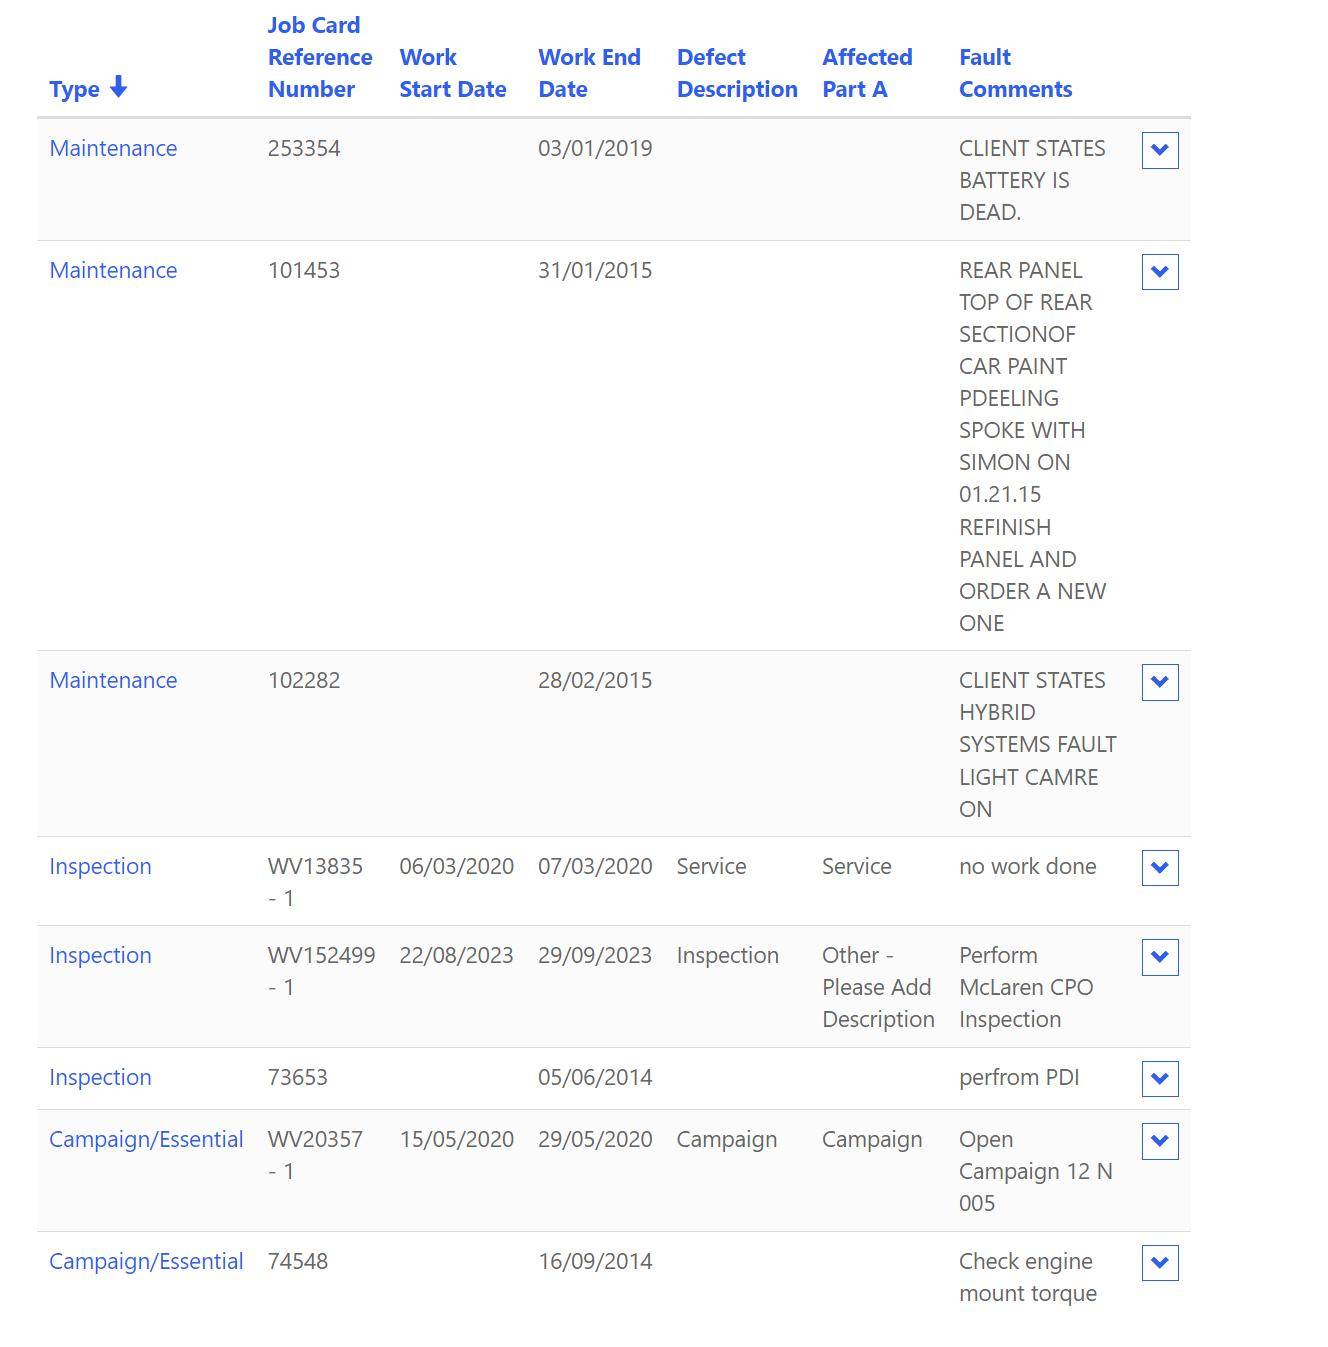Open Maintenance link for paint peeling job
The width and height of the screenshot is (1328, 1347).
(113, 270)
